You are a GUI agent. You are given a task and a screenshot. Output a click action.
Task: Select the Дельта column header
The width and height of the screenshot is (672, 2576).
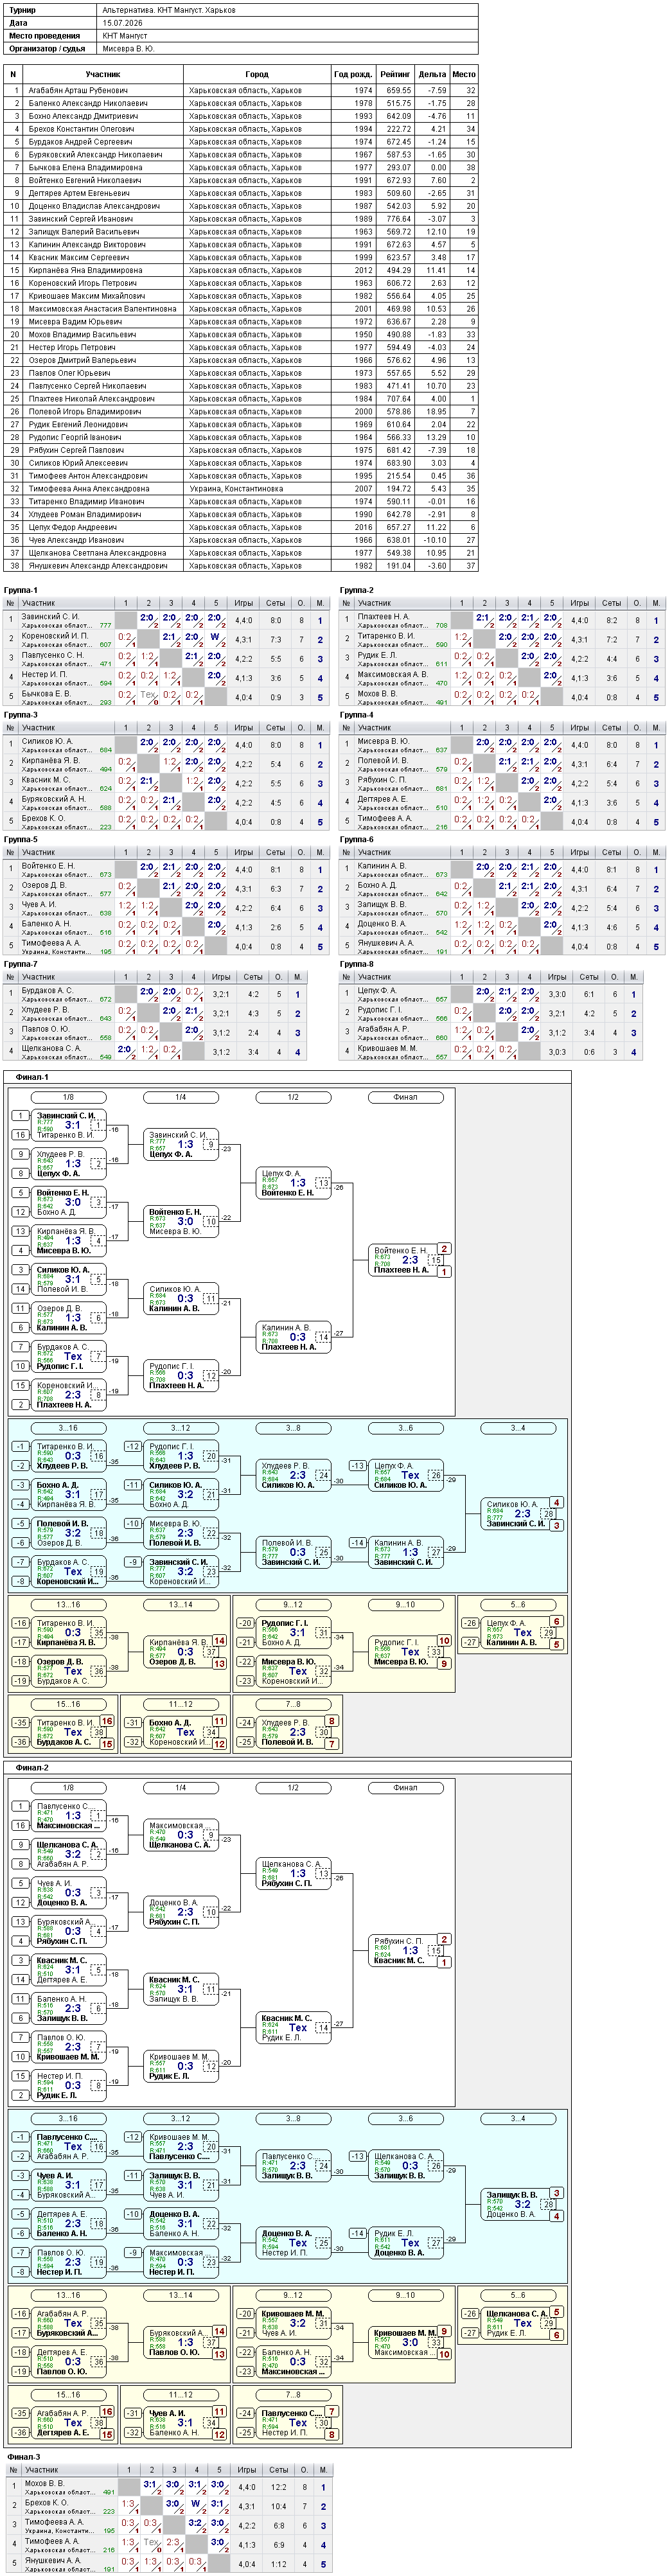coord(433,74)
